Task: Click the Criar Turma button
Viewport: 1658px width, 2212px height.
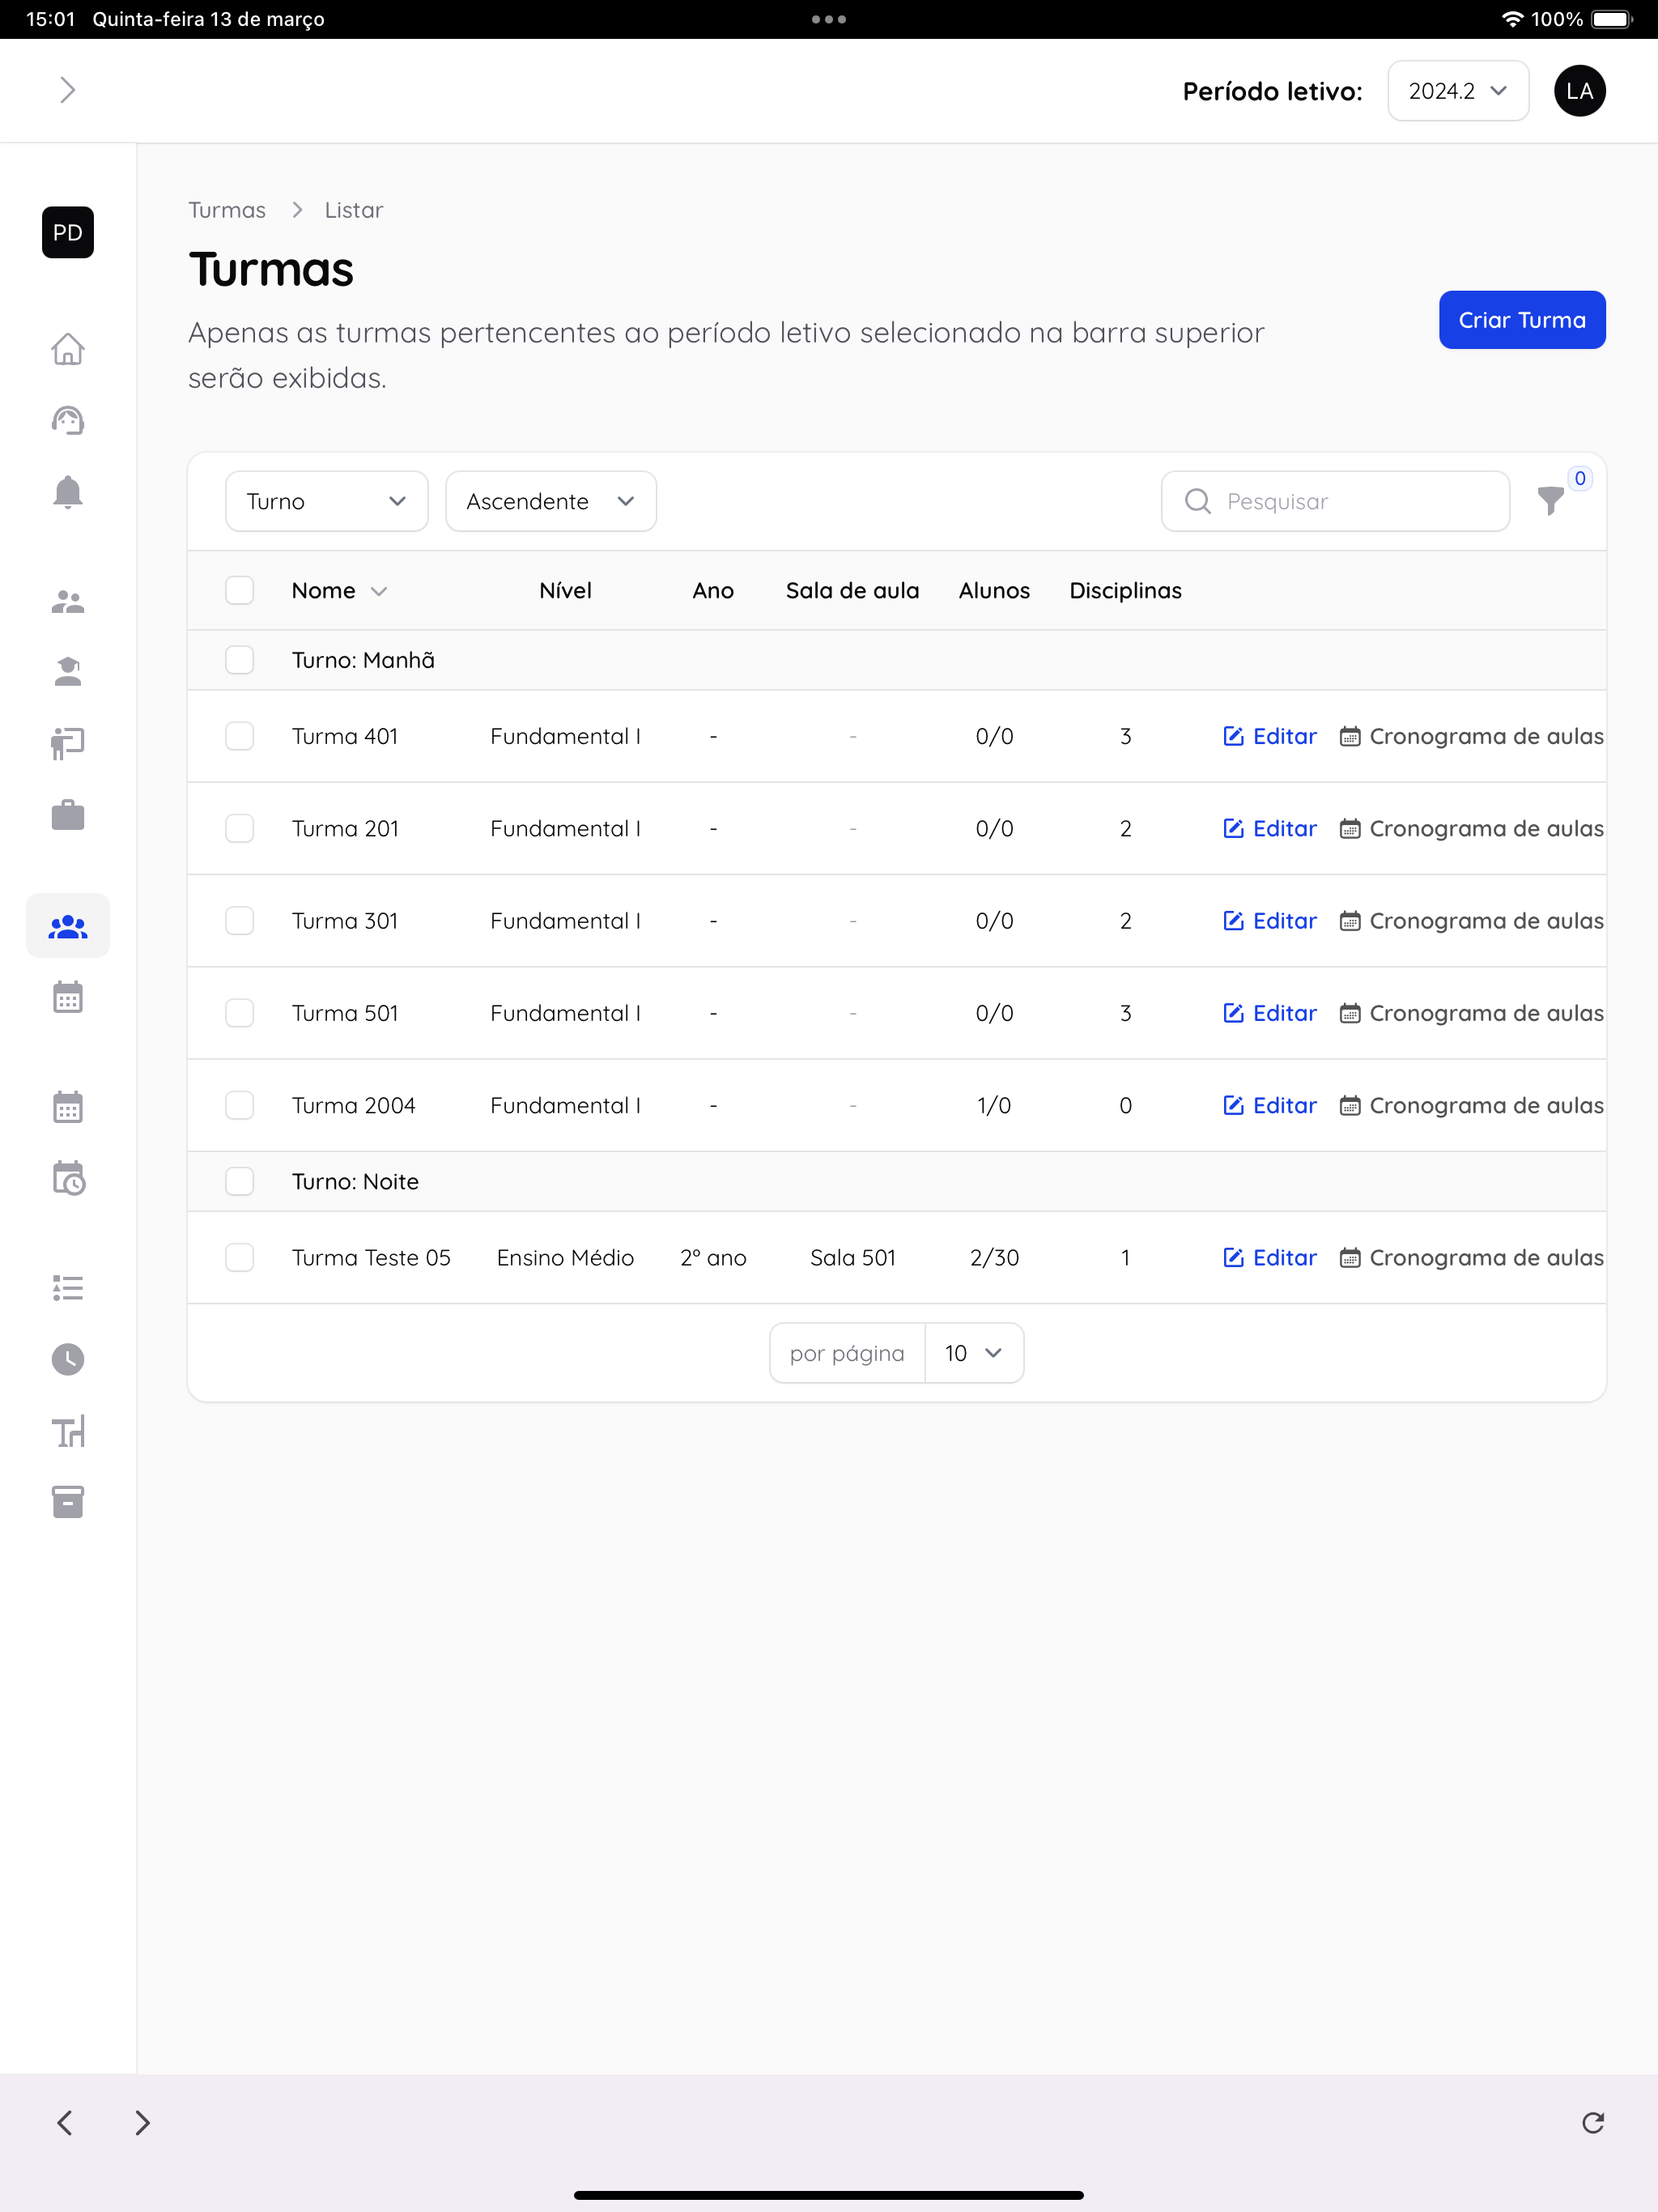Action: tap(1522, 320)
